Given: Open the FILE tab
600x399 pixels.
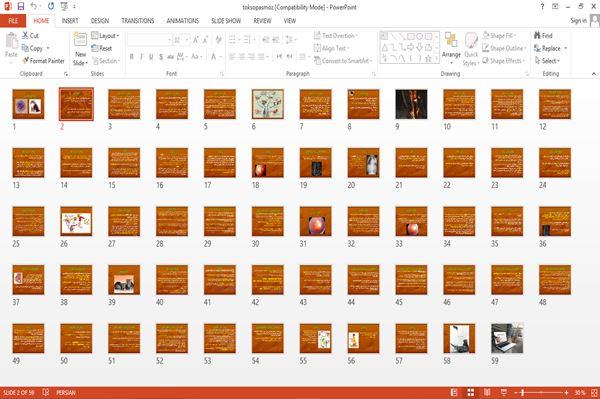Looking at the screenshot, I should click(13, 21).
